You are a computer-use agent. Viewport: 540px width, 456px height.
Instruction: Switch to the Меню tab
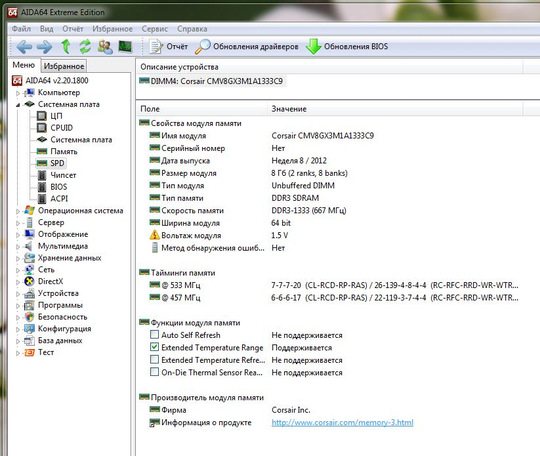click(23, 65)
